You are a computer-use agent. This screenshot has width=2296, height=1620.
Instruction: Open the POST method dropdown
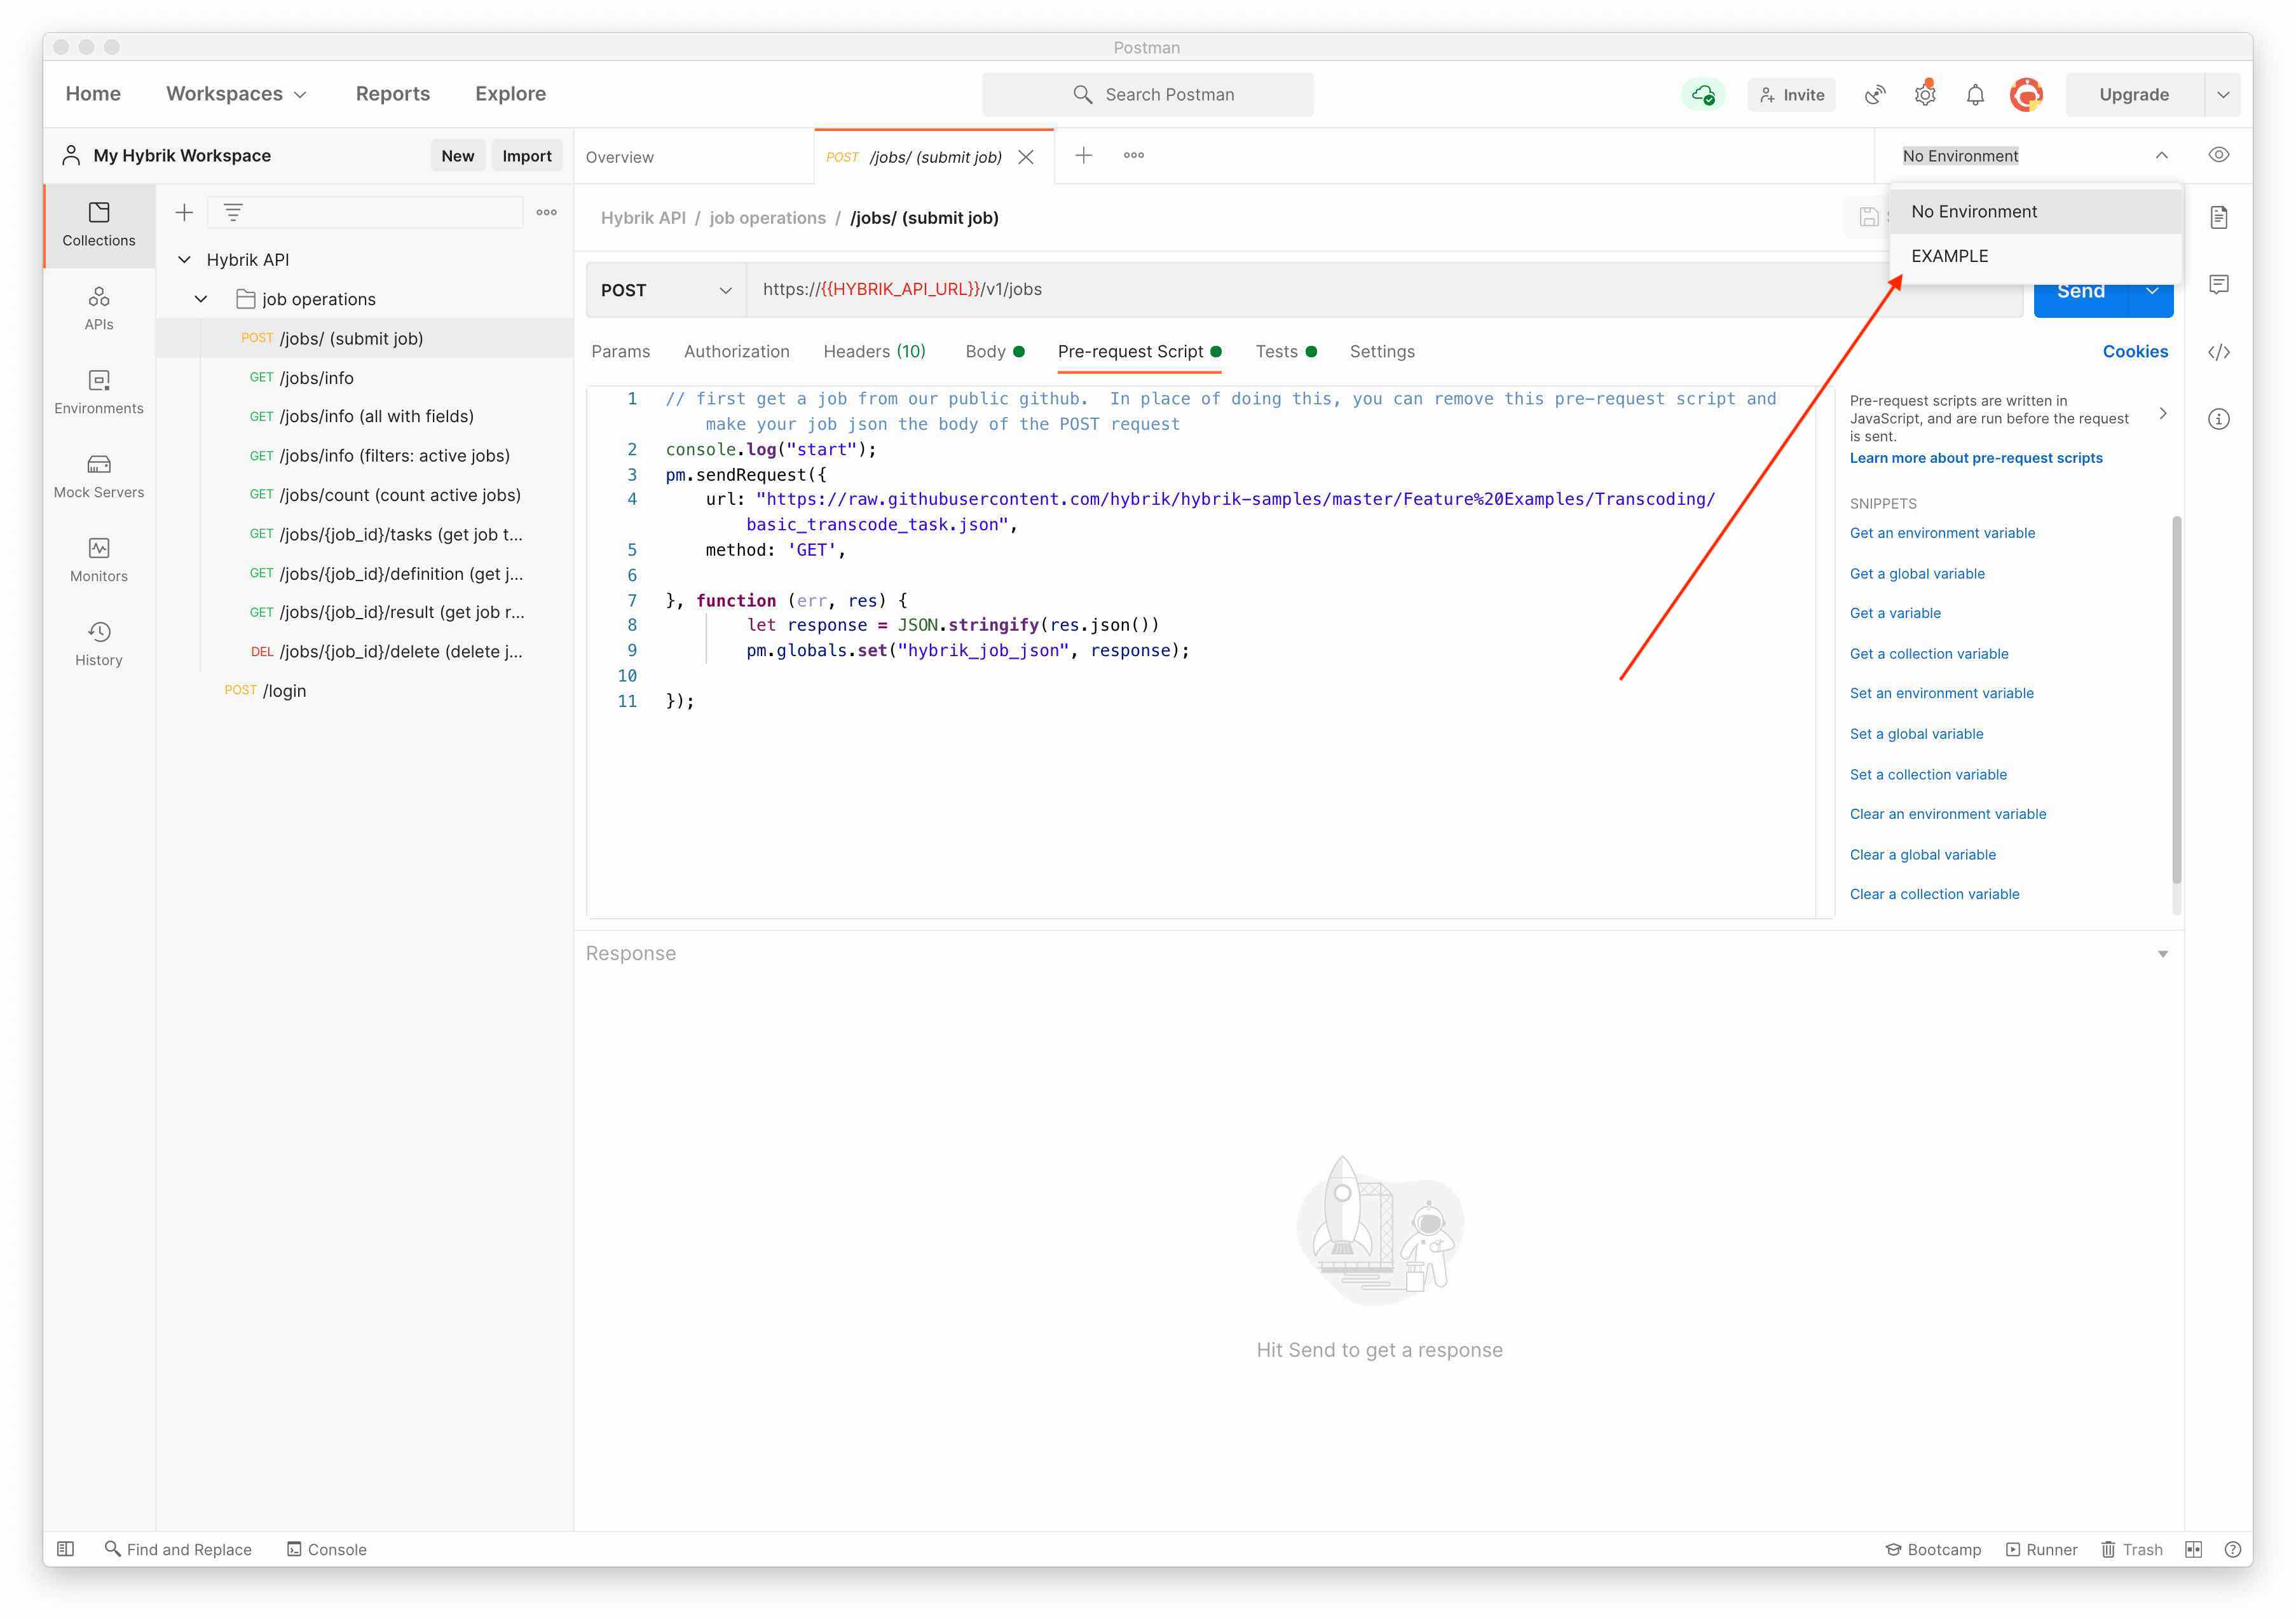coord(666,290)
